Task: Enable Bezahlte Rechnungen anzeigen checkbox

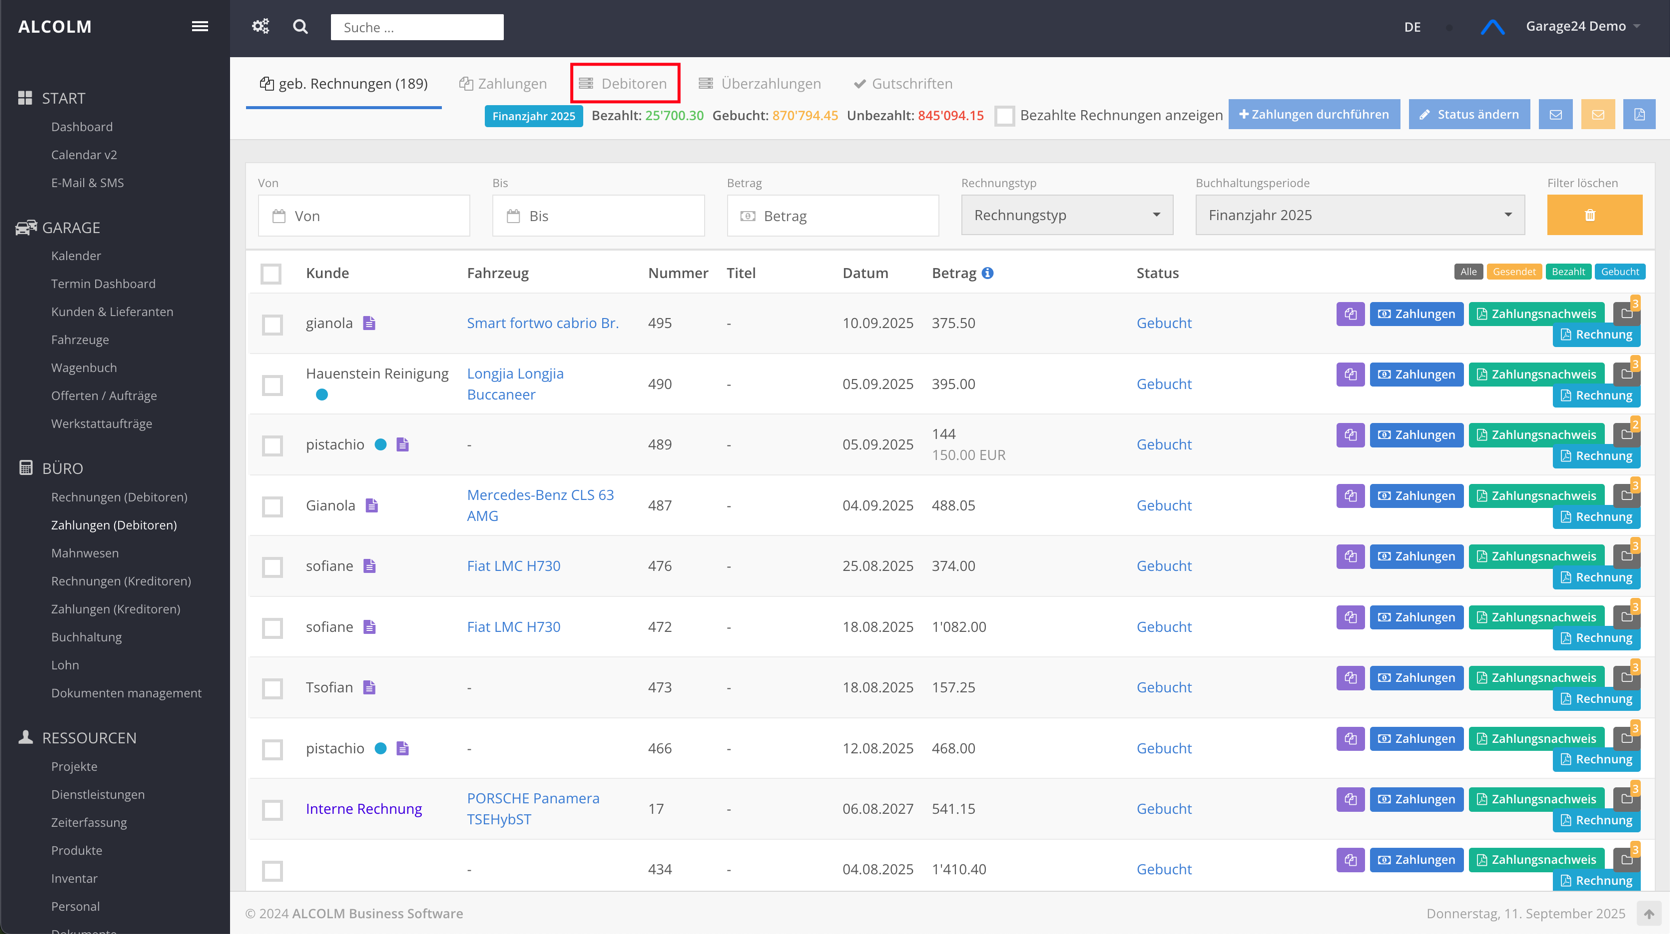Action: [1005, 116]
